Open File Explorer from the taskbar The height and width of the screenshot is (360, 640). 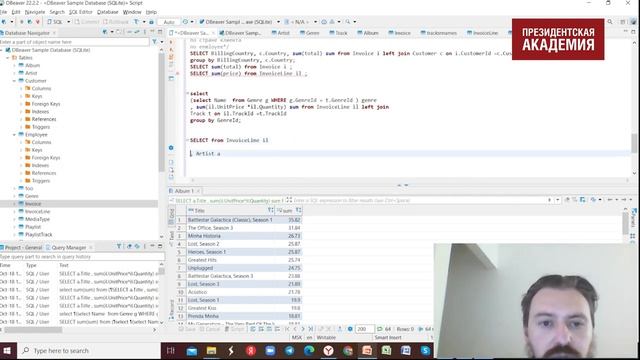click(211, 351)
